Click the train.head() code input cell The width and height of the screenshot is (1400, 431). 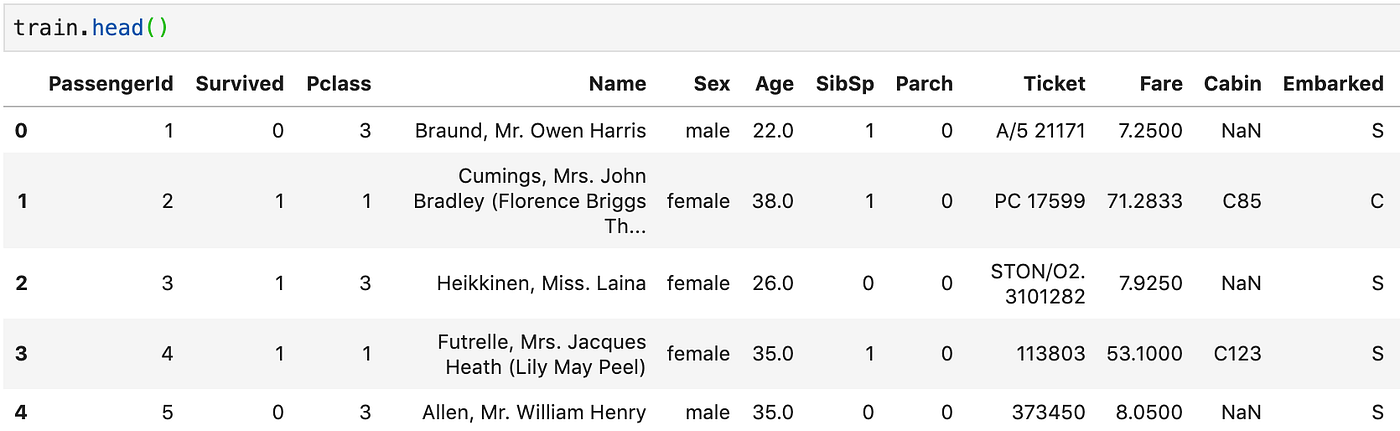coord(700,28)
